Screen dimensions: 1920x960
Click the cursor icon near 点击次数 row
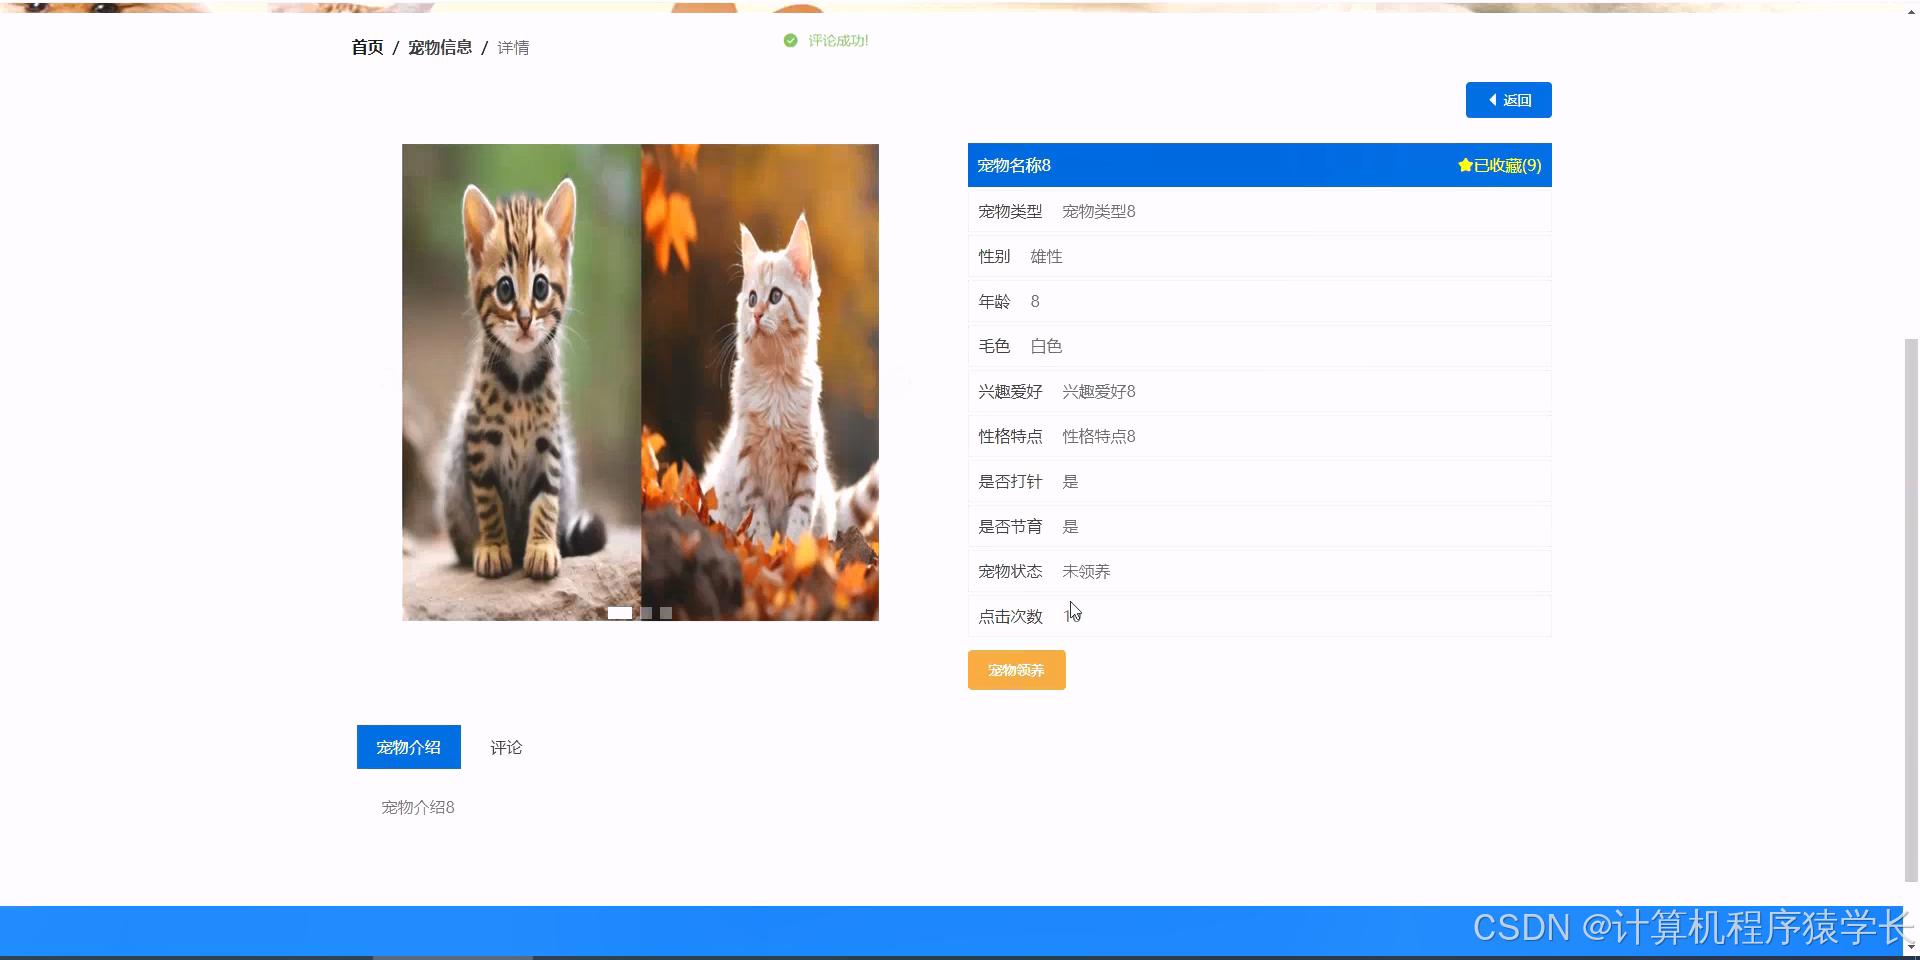[1074, 611]
